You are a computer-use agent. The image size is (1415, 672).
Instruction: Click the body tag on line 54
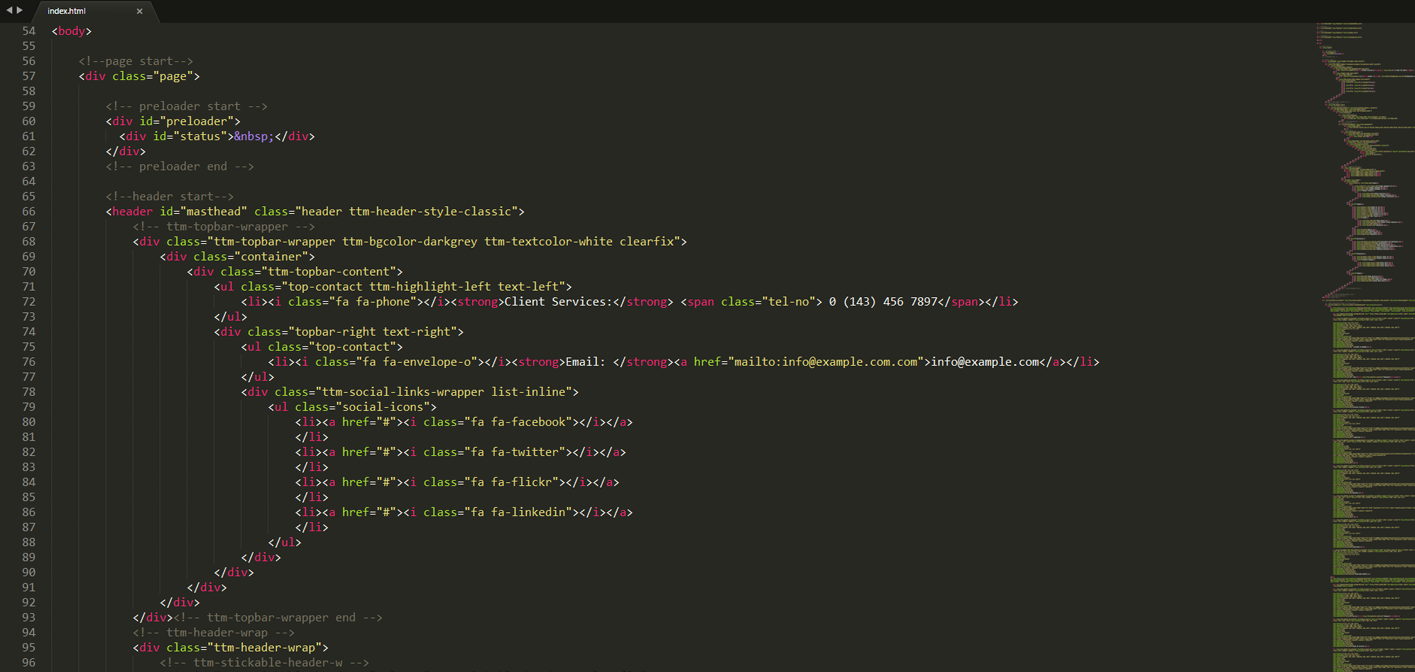tap(72, 31)
